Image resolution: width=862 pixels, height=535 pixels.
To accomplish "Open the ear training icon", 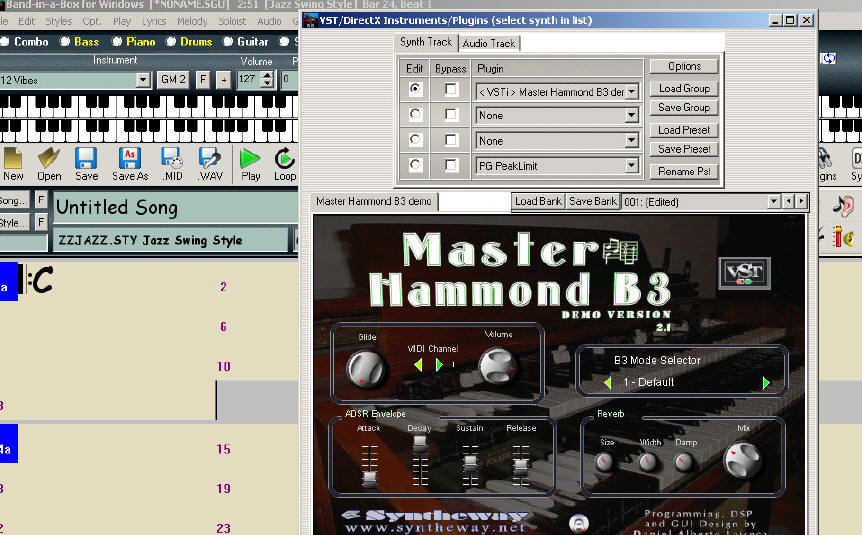I will (842, 205).
